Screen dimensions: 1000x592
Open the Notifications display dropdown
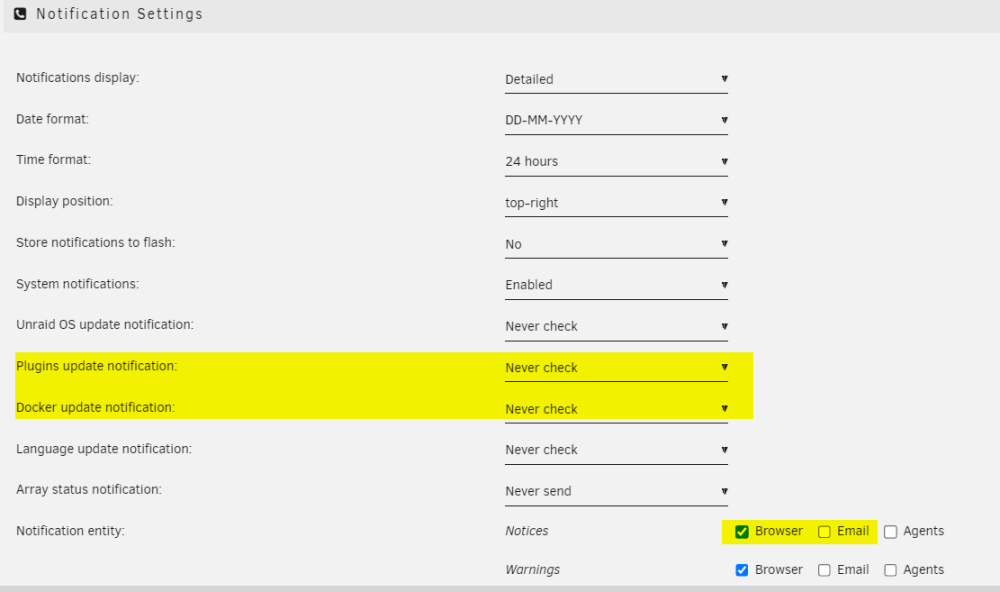616,80
